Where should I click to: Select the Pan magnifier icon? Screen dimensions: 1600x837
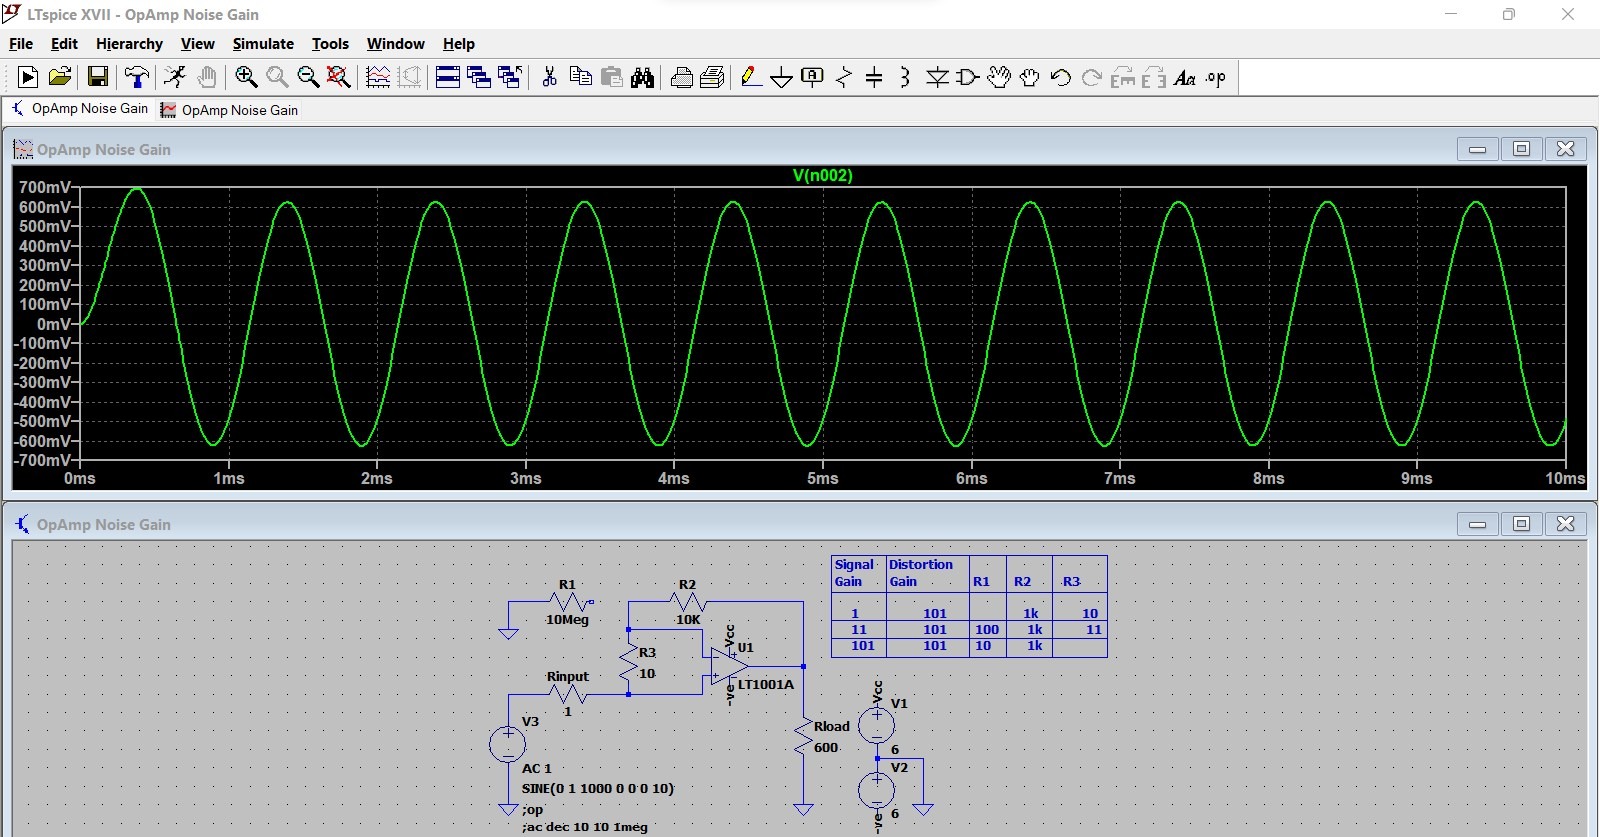[x=277, y=77]
